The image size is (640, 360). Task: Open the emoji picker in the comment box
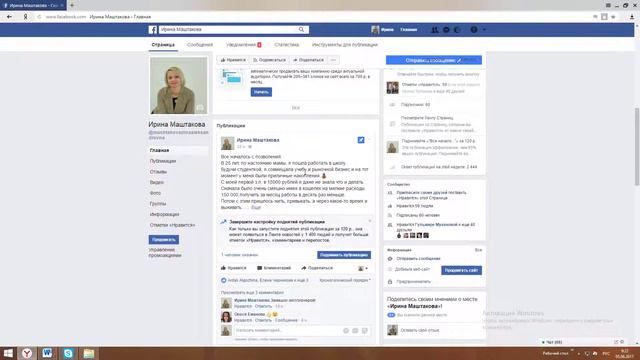tap(346, 330)
